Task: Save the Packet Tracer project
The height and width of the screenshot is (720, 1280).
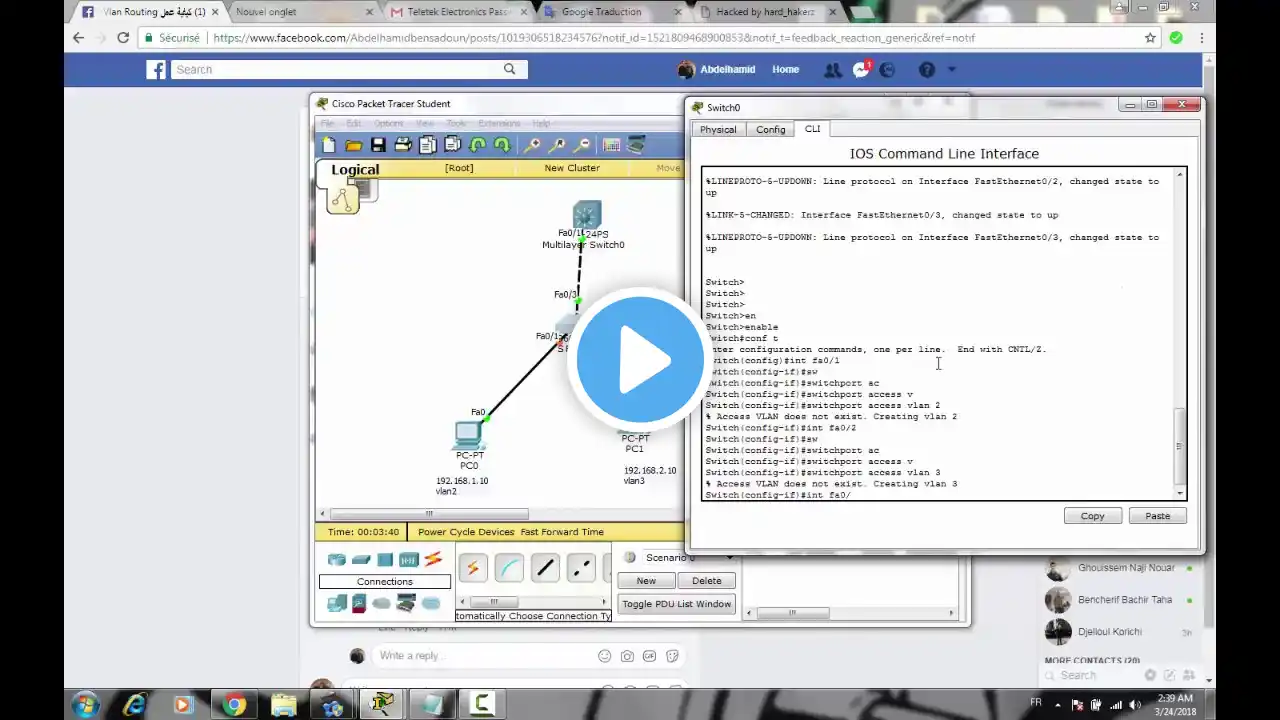Action: pyautogui.click(x=378, y=145)
